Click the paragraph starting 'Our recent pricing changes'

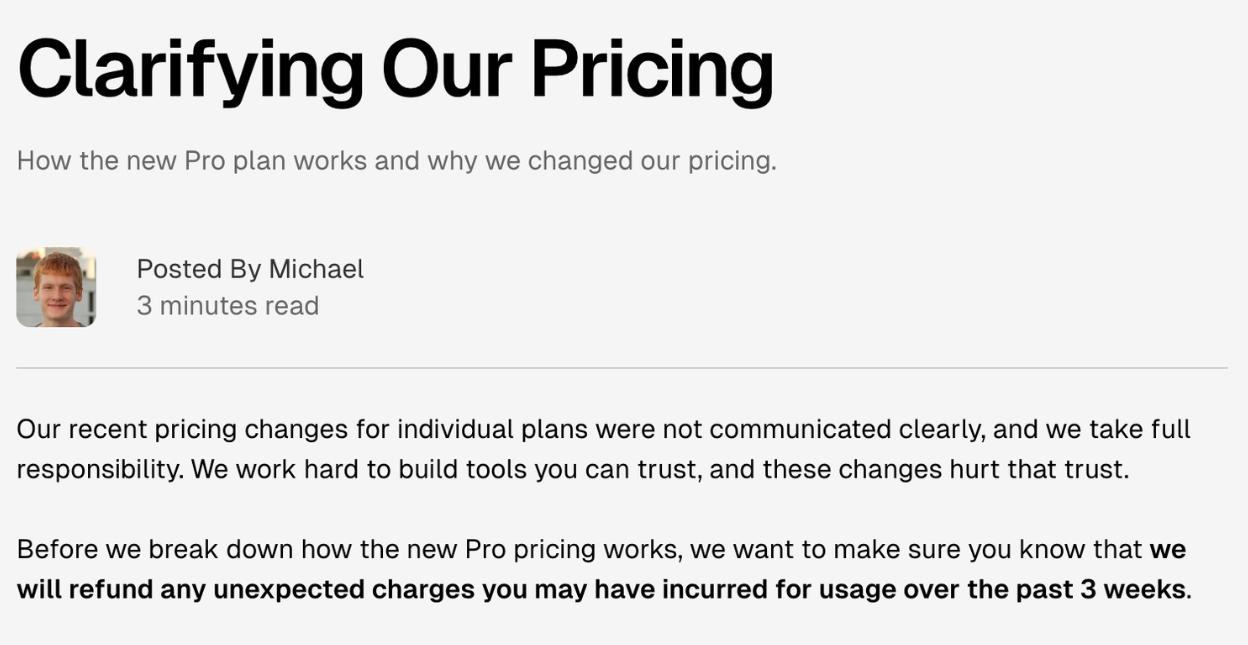[604, 449]
